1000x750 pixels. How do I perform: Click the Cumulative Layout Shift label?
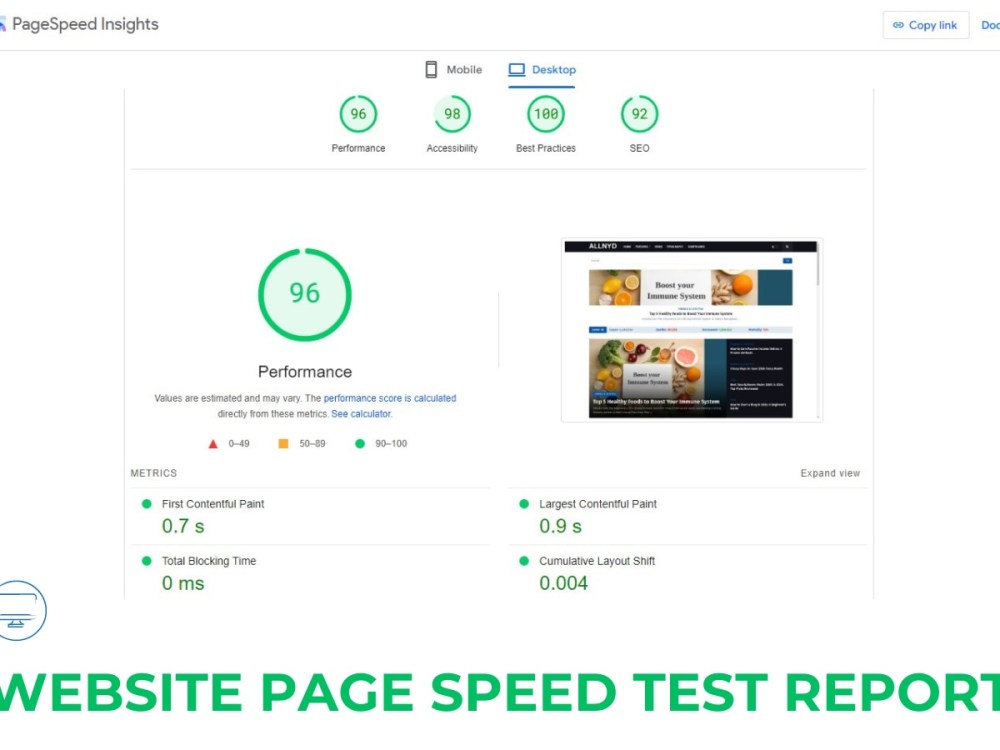[x=597, y=561]
